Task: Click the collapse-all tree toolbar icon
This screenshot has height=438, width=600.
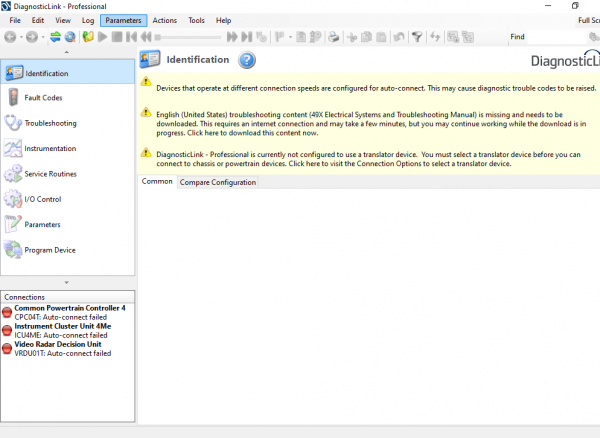Action: 468,37
